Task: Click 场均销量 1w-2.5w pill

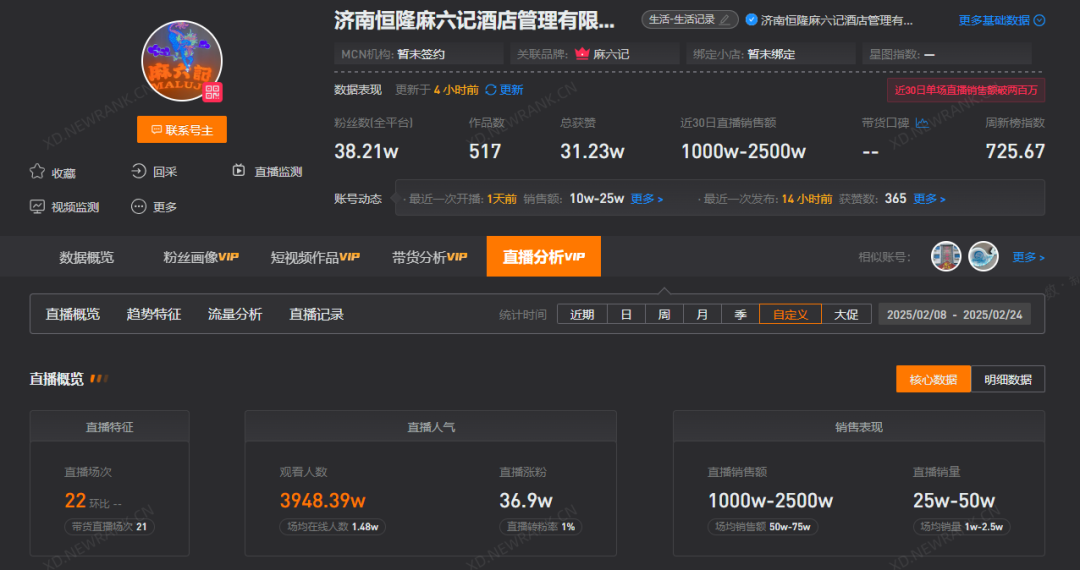Action: [962, 527]
